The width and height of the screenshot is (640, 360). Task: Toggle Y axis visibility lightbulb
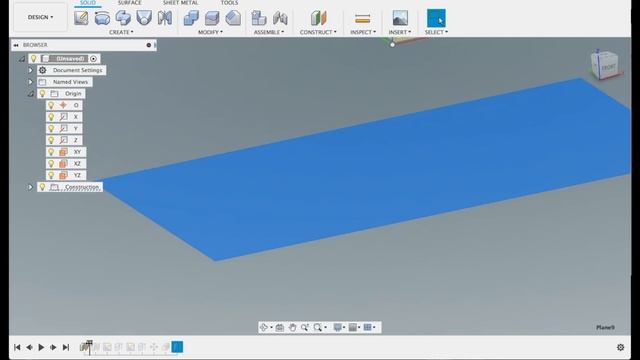click(51, 129)
